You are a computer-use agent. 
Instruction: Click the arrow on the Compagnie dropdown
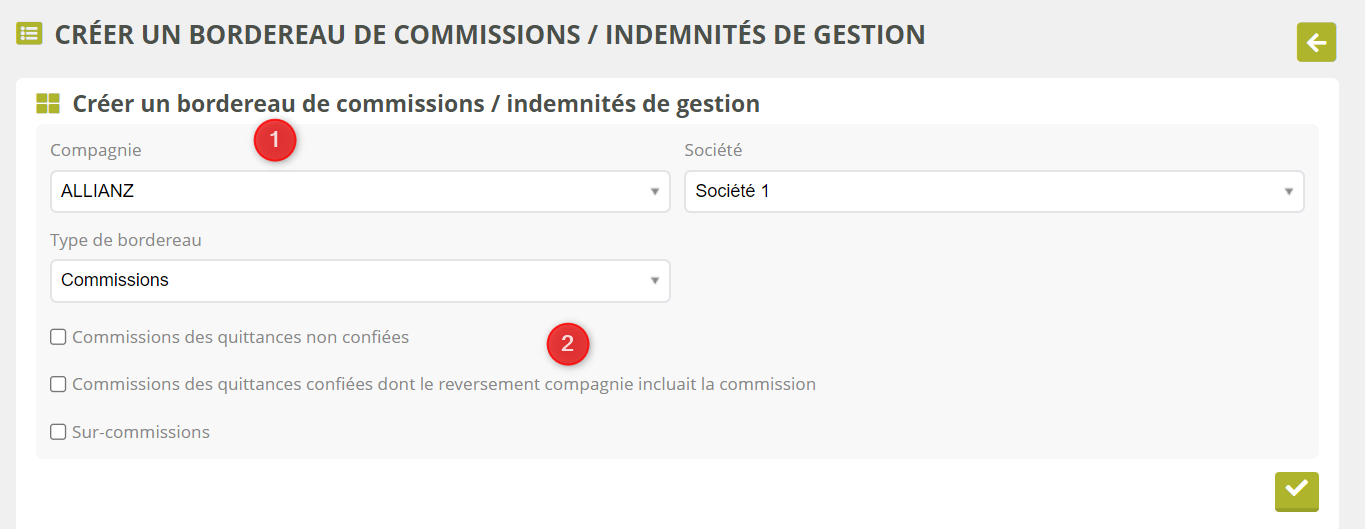[x=654, y=192]
